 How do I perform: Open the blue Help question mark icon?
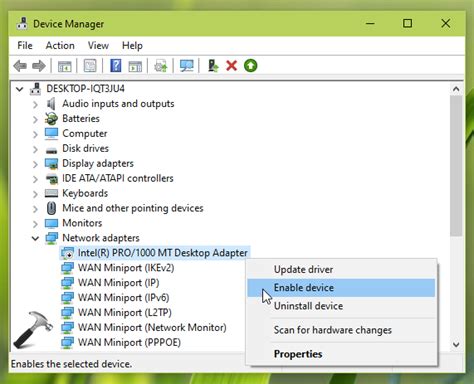tap(115, 65)
